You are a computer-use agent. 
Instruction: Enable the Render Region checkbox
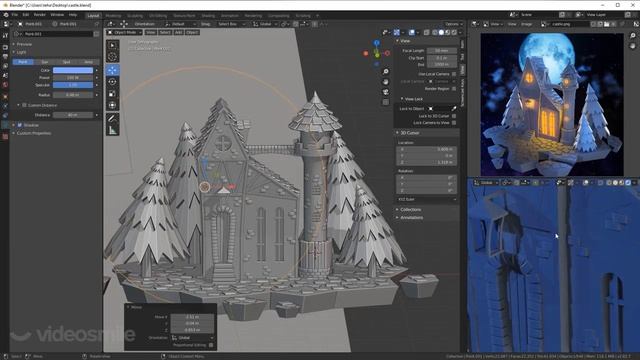click(454, 89)
